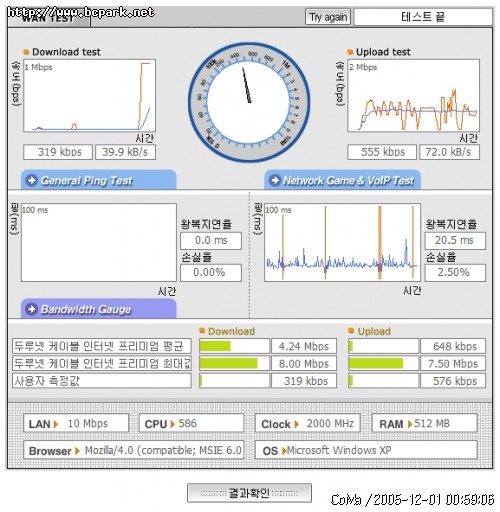
Task: Click the orange bullet beside the Upload bandwidth column
Action: [x=351, y=331]
